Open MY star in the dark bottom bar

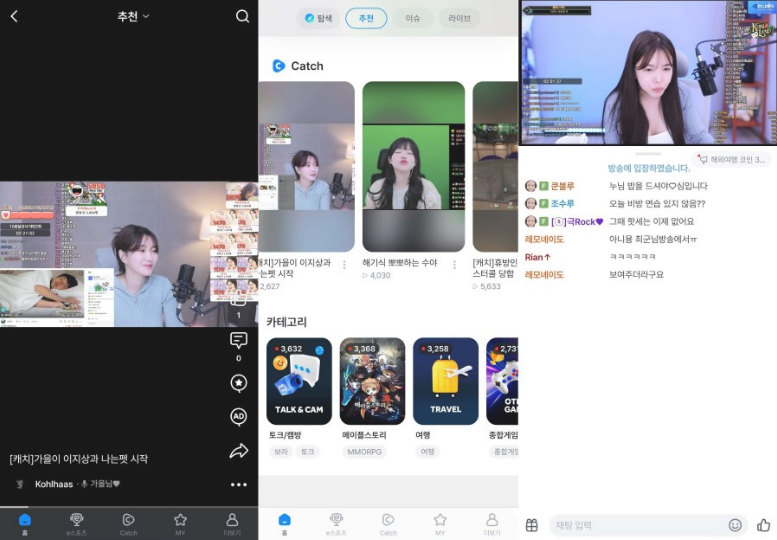pos(180,524)
